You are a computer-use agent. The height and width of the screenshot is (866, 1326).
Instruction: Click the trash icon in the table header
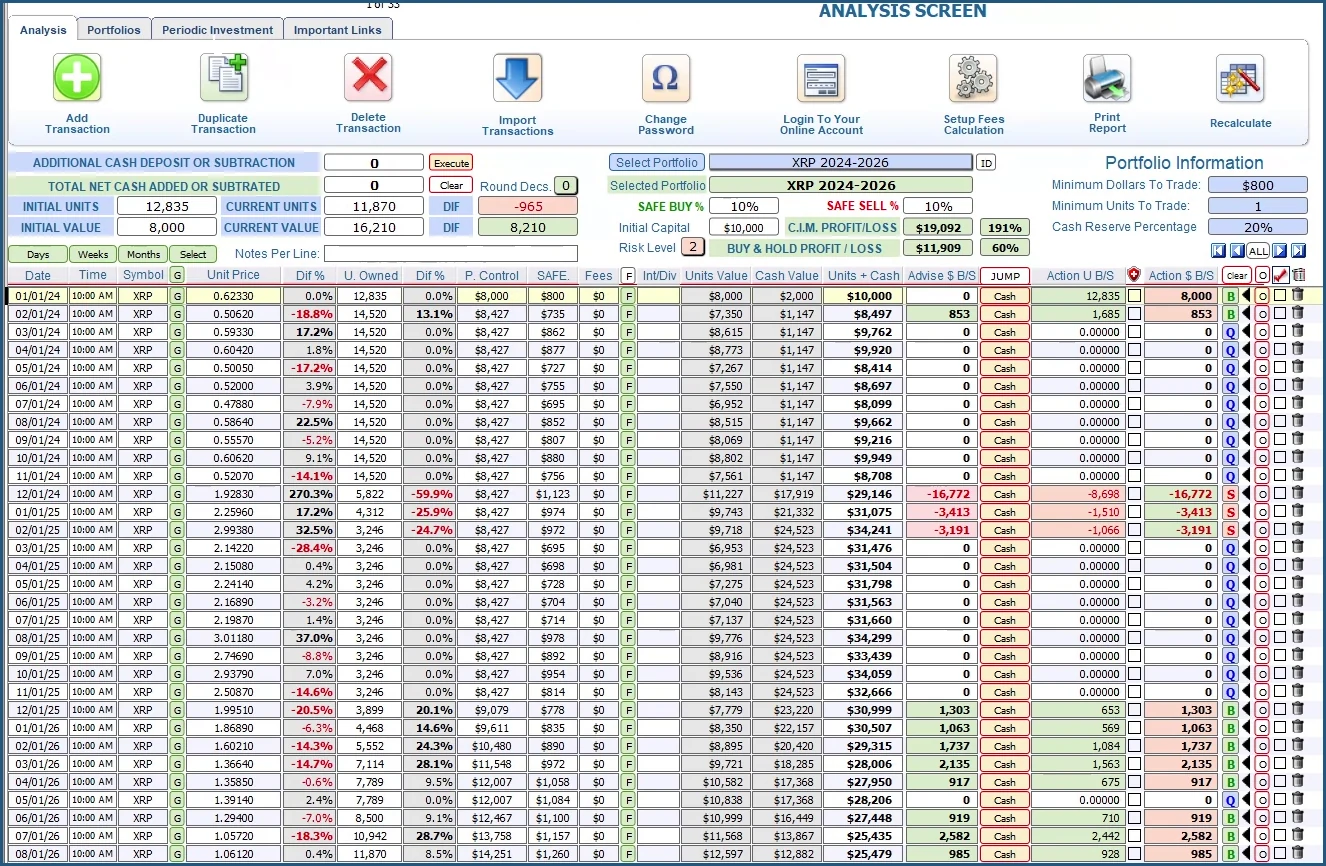click(1298, 275)
